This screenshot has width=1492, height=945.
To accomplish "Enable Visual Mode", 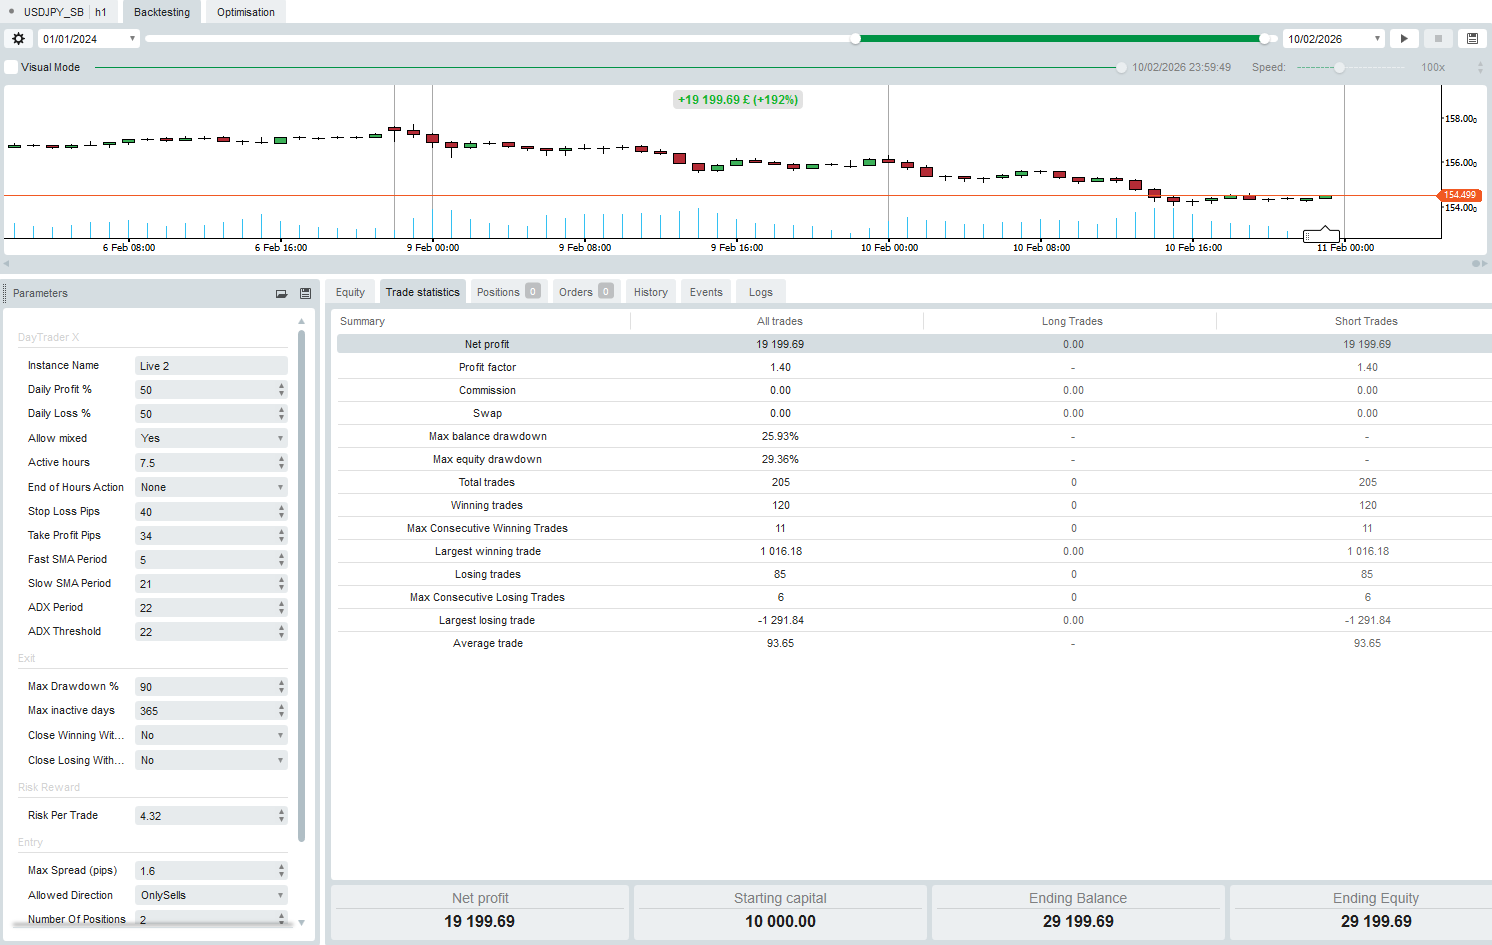I will pos(11,67).
